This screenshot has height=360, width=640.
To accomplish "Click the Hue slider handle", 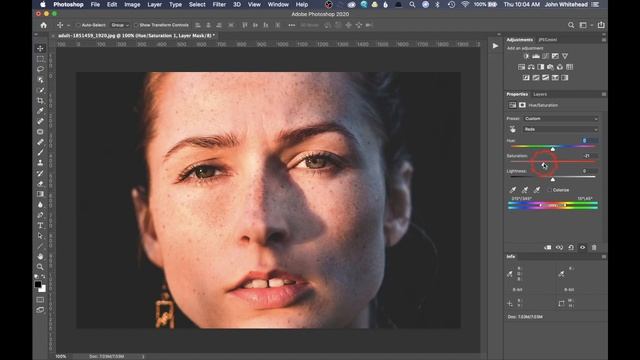I will (x=553, y=149).
